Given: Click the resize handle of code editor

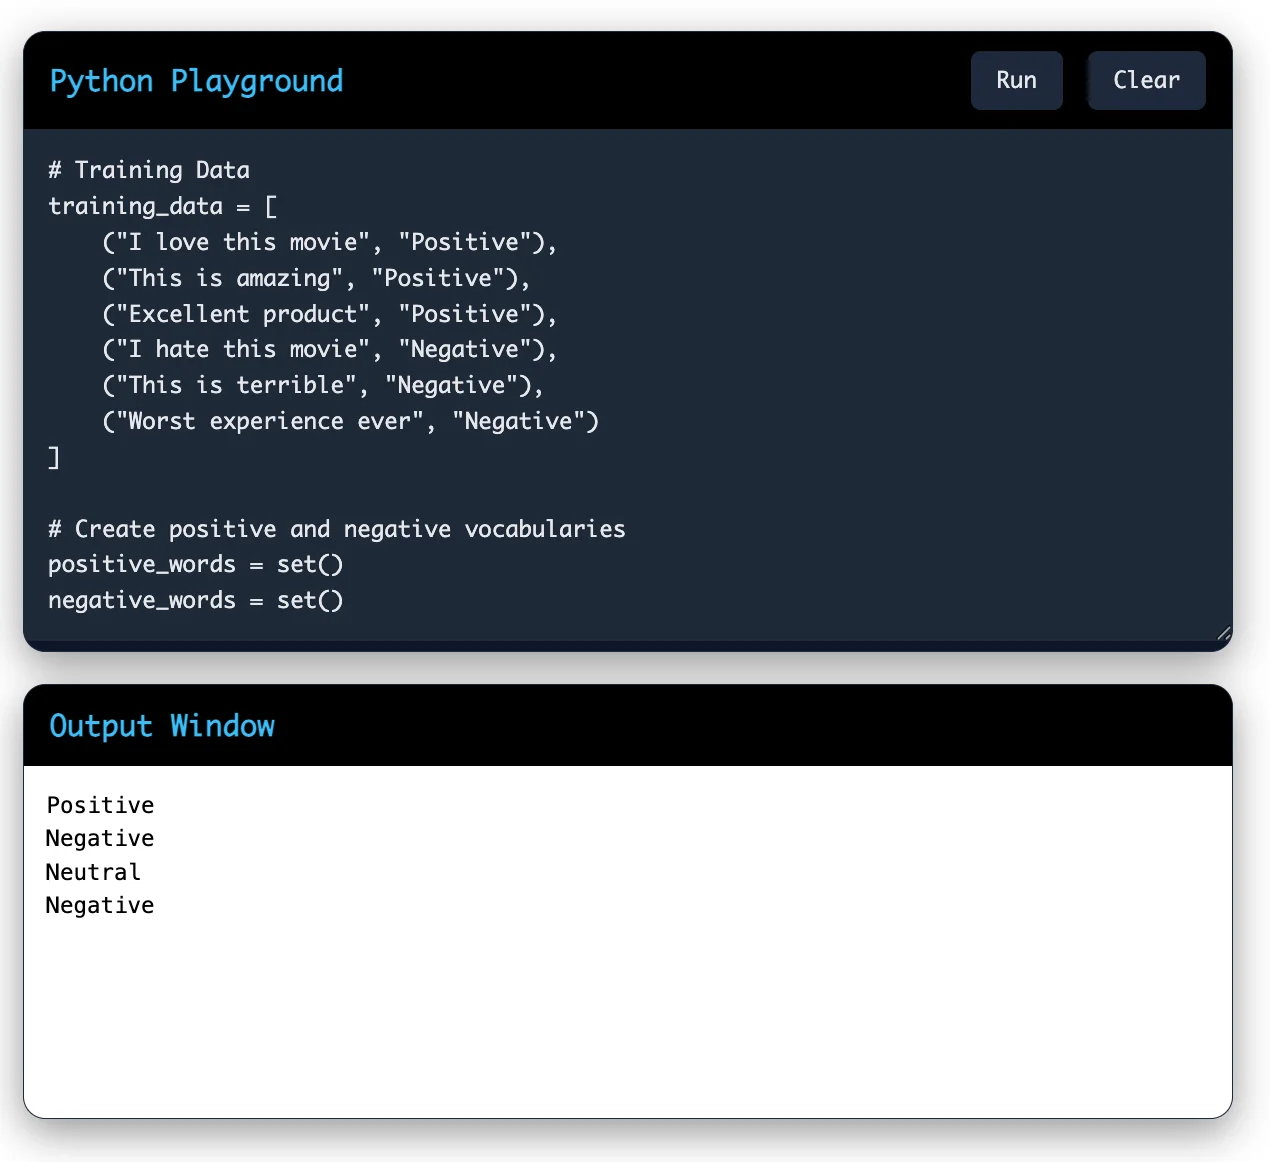Looking at the screenshot, I should click(x=1224, y=633).
